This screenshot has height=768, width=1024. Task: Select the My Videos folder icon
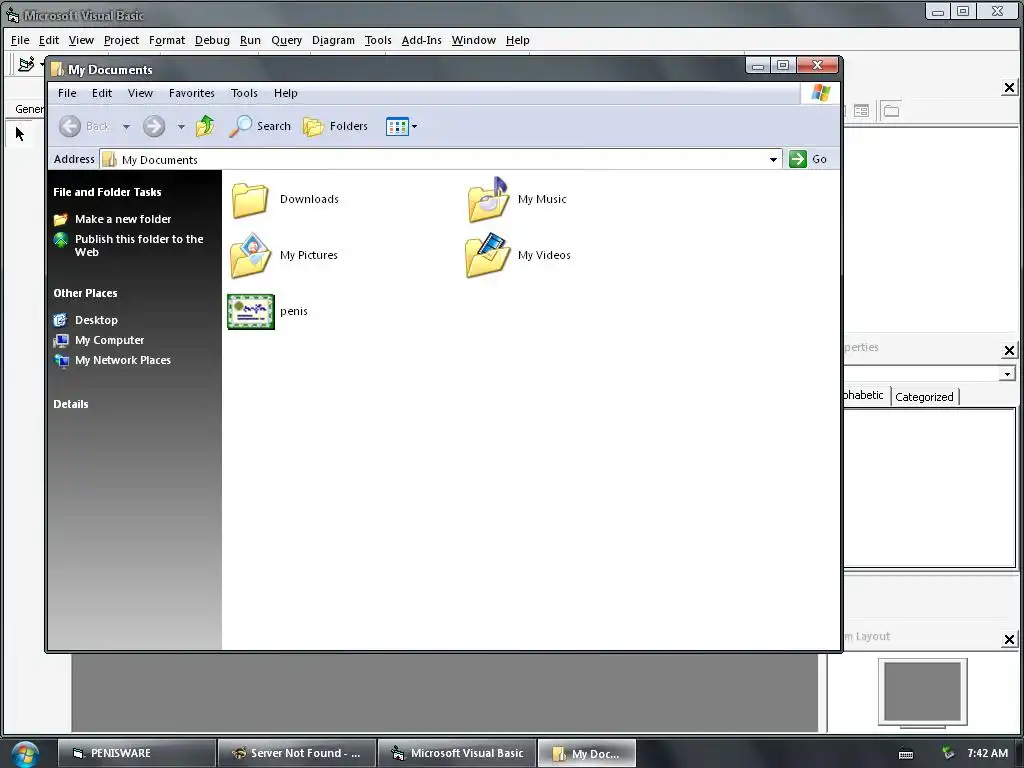pyautogui.click(x=487, y=255)
